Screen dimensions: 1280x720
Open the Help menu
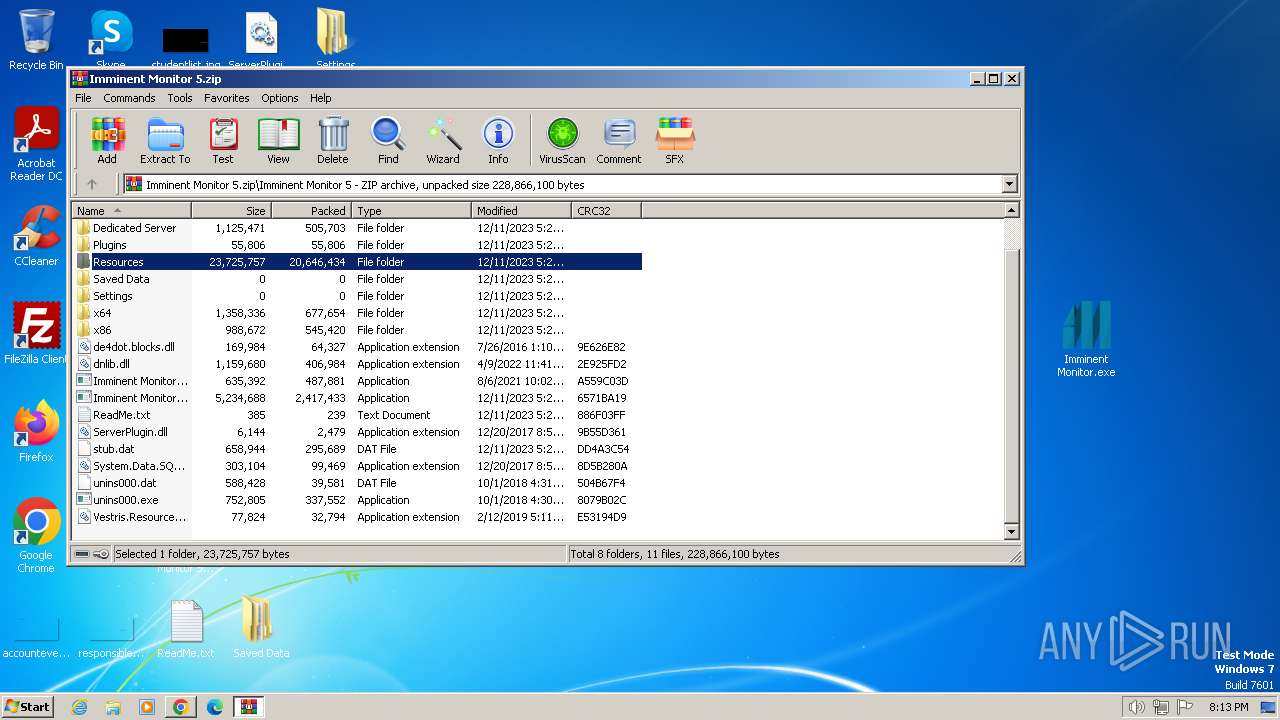click(x=320, y=98)
